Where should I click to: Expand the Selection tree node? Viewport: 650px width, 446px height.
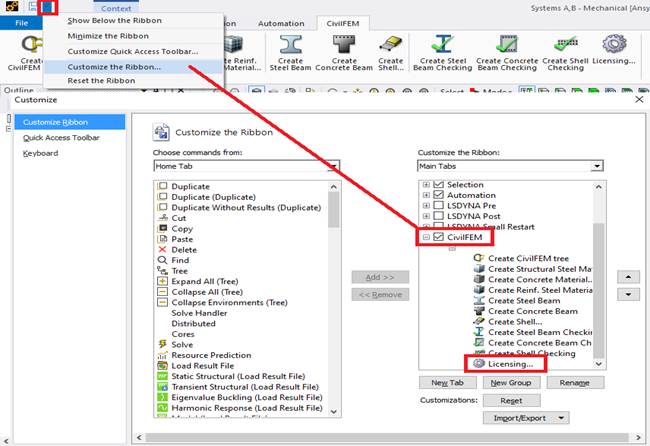[x=426, y=184]
